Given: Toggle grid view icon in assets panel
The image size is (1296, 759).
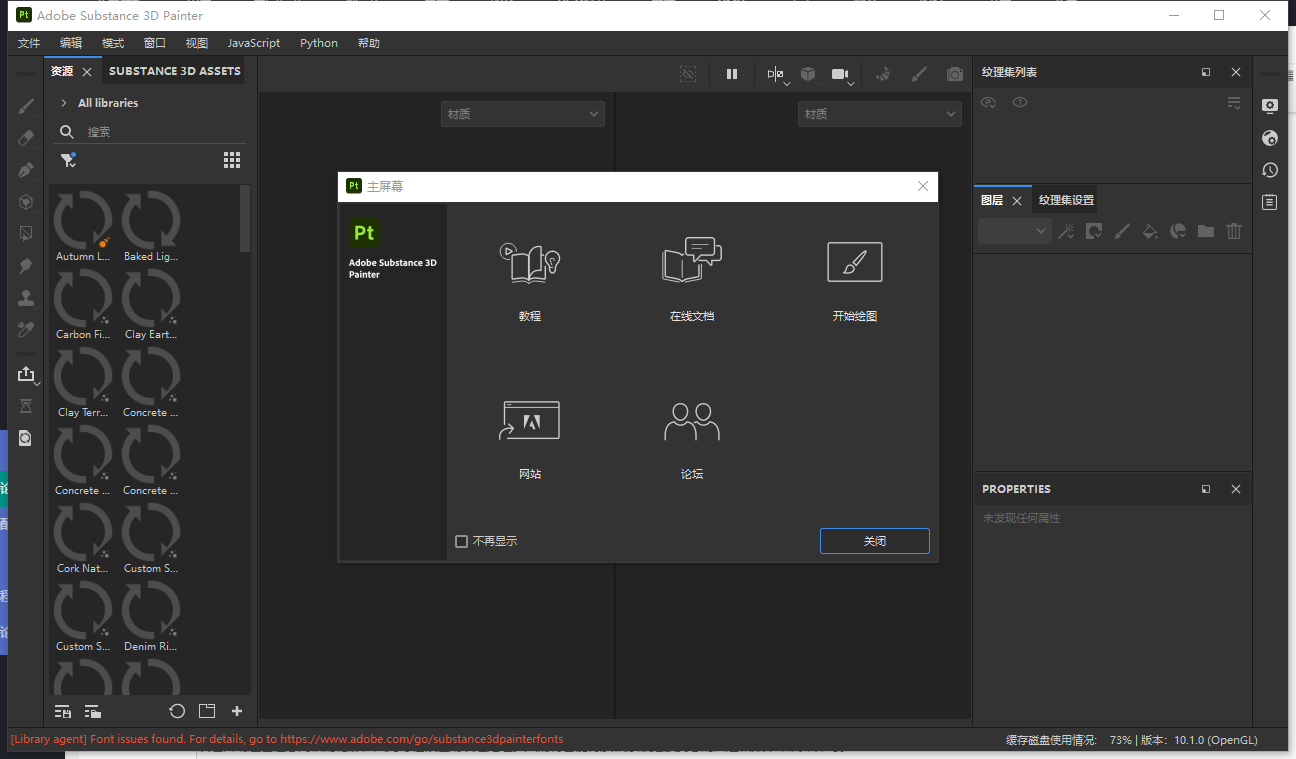Looking at the screenshot, I should tap(232, 160).
